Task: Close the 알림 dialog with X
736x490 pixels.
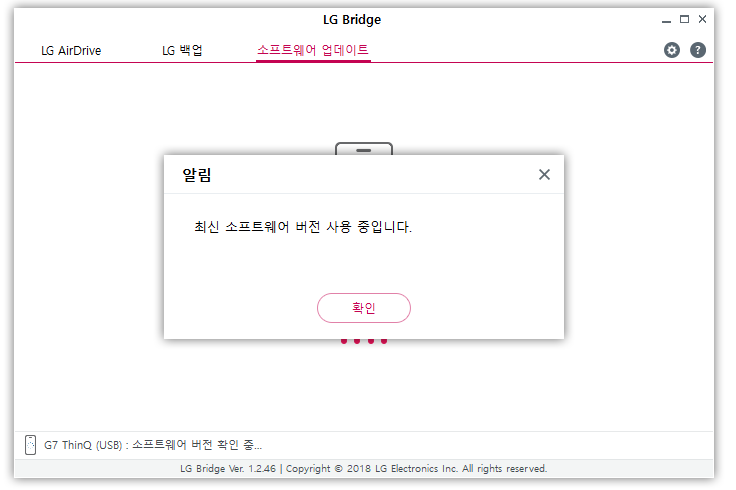Action: tap(544, 175)
